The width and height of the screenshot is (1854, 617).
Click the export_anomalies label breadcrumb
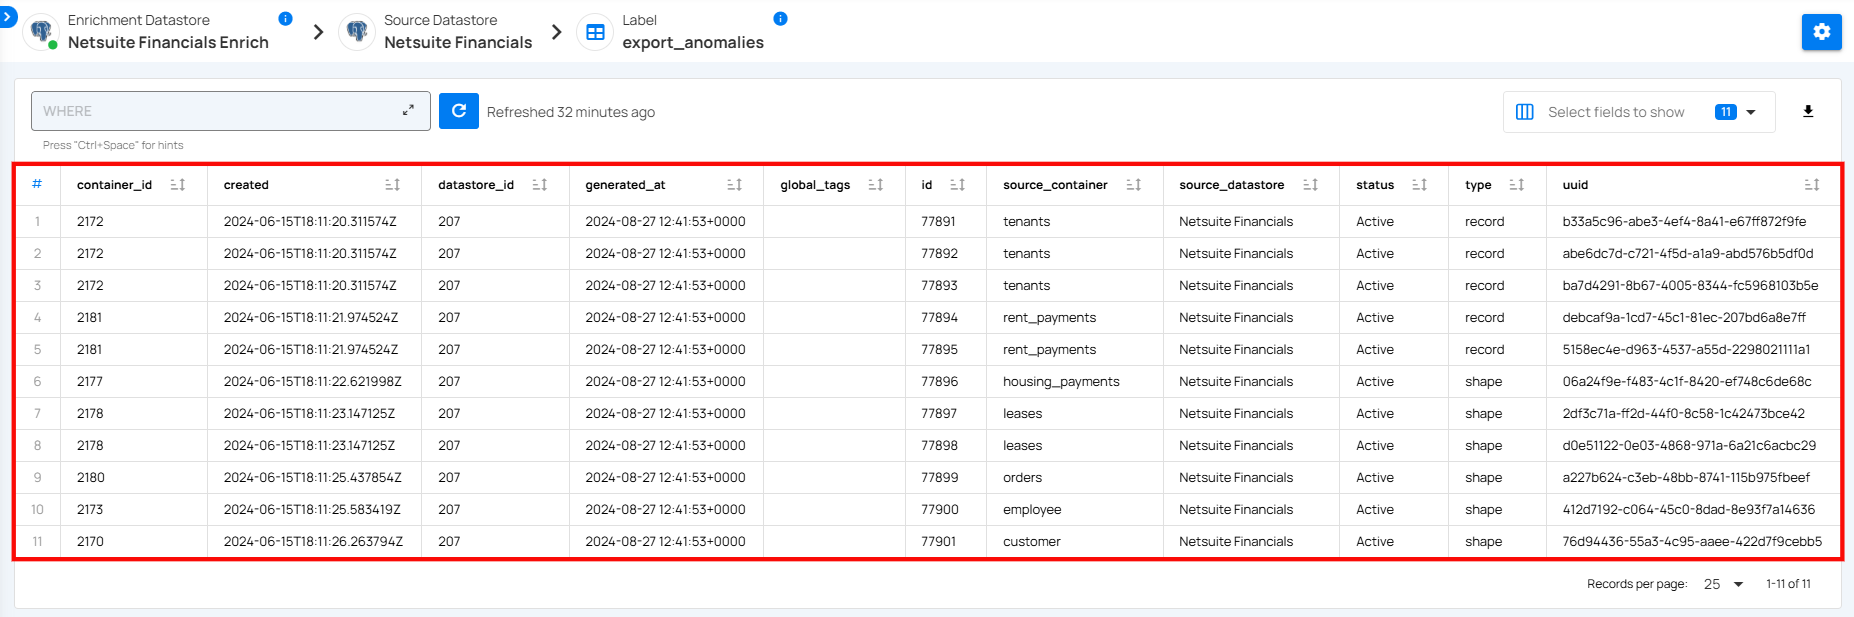tap(693, 42)
